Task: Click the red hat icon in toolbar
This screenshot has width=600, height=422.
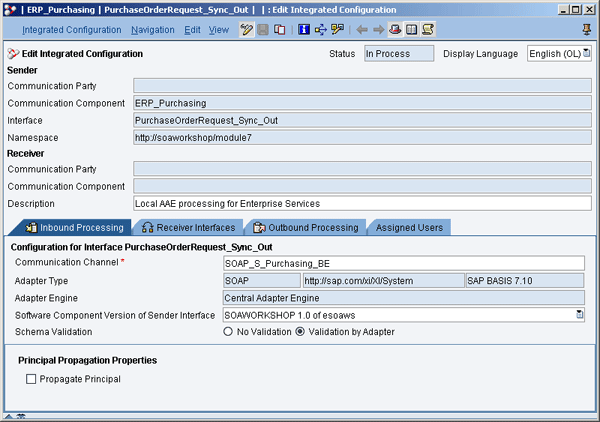Action: click(396, 30)
